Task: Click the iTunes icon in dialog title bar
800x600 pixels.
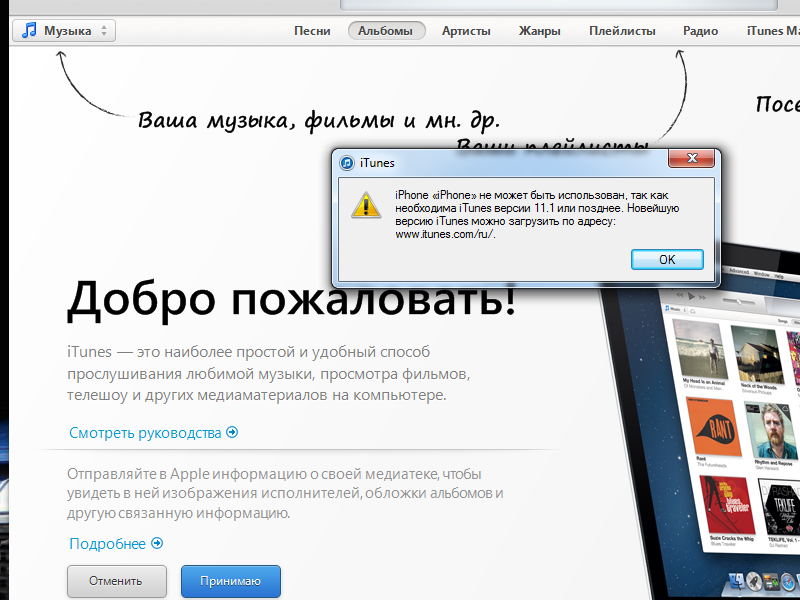Action: tap(347, 163)
